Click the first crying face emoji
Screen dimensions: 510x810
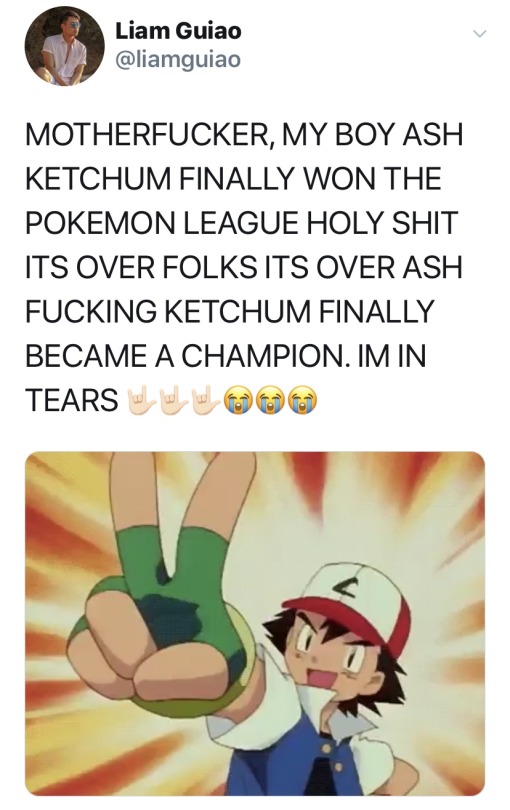237,401
